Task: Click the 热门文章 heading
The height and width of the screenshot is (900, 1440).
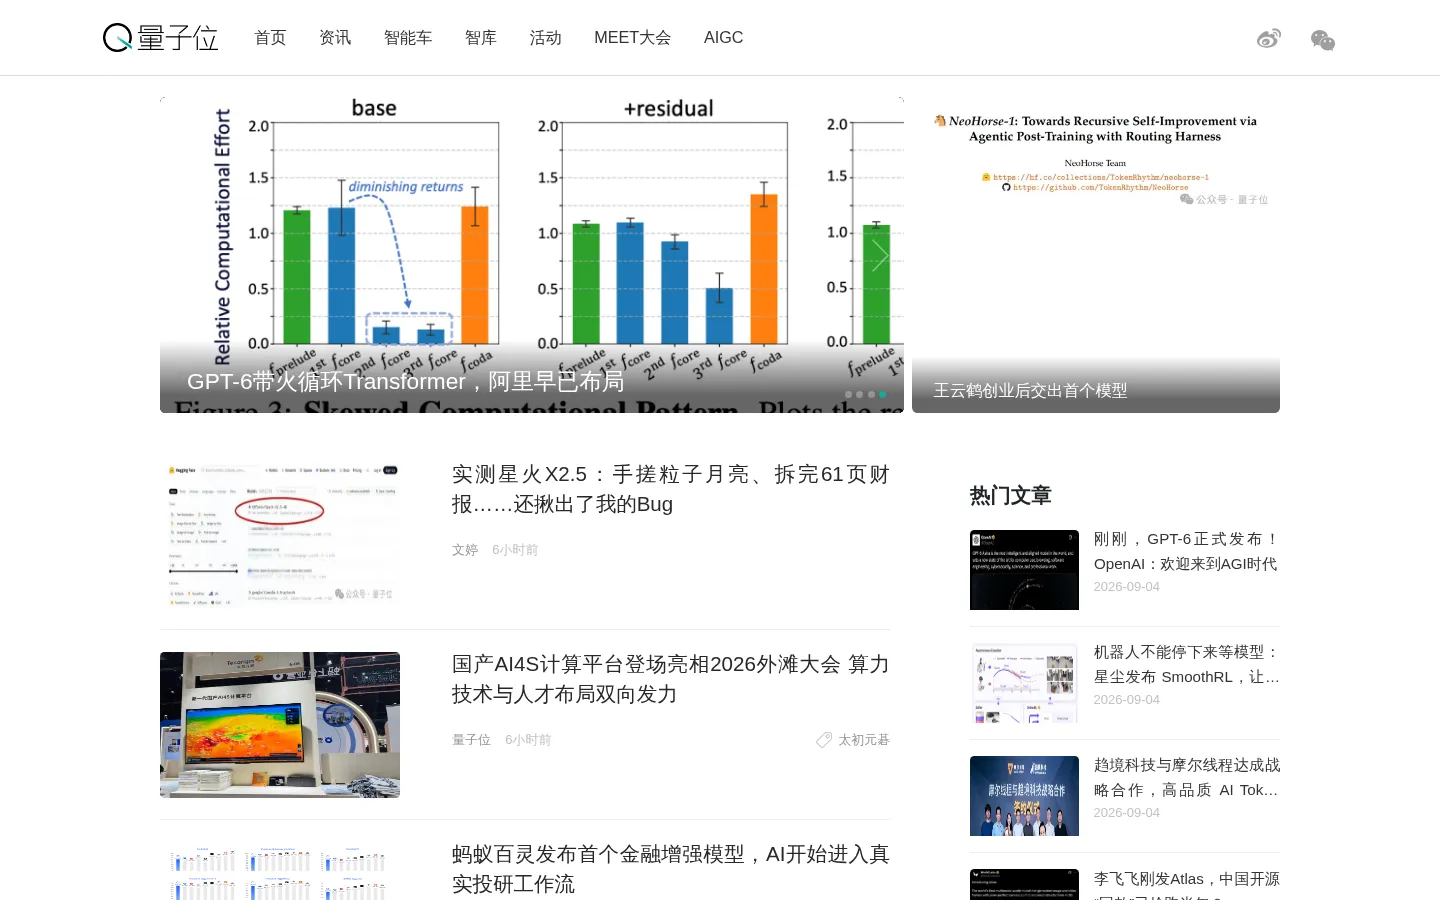Action: click(1010, 495)
